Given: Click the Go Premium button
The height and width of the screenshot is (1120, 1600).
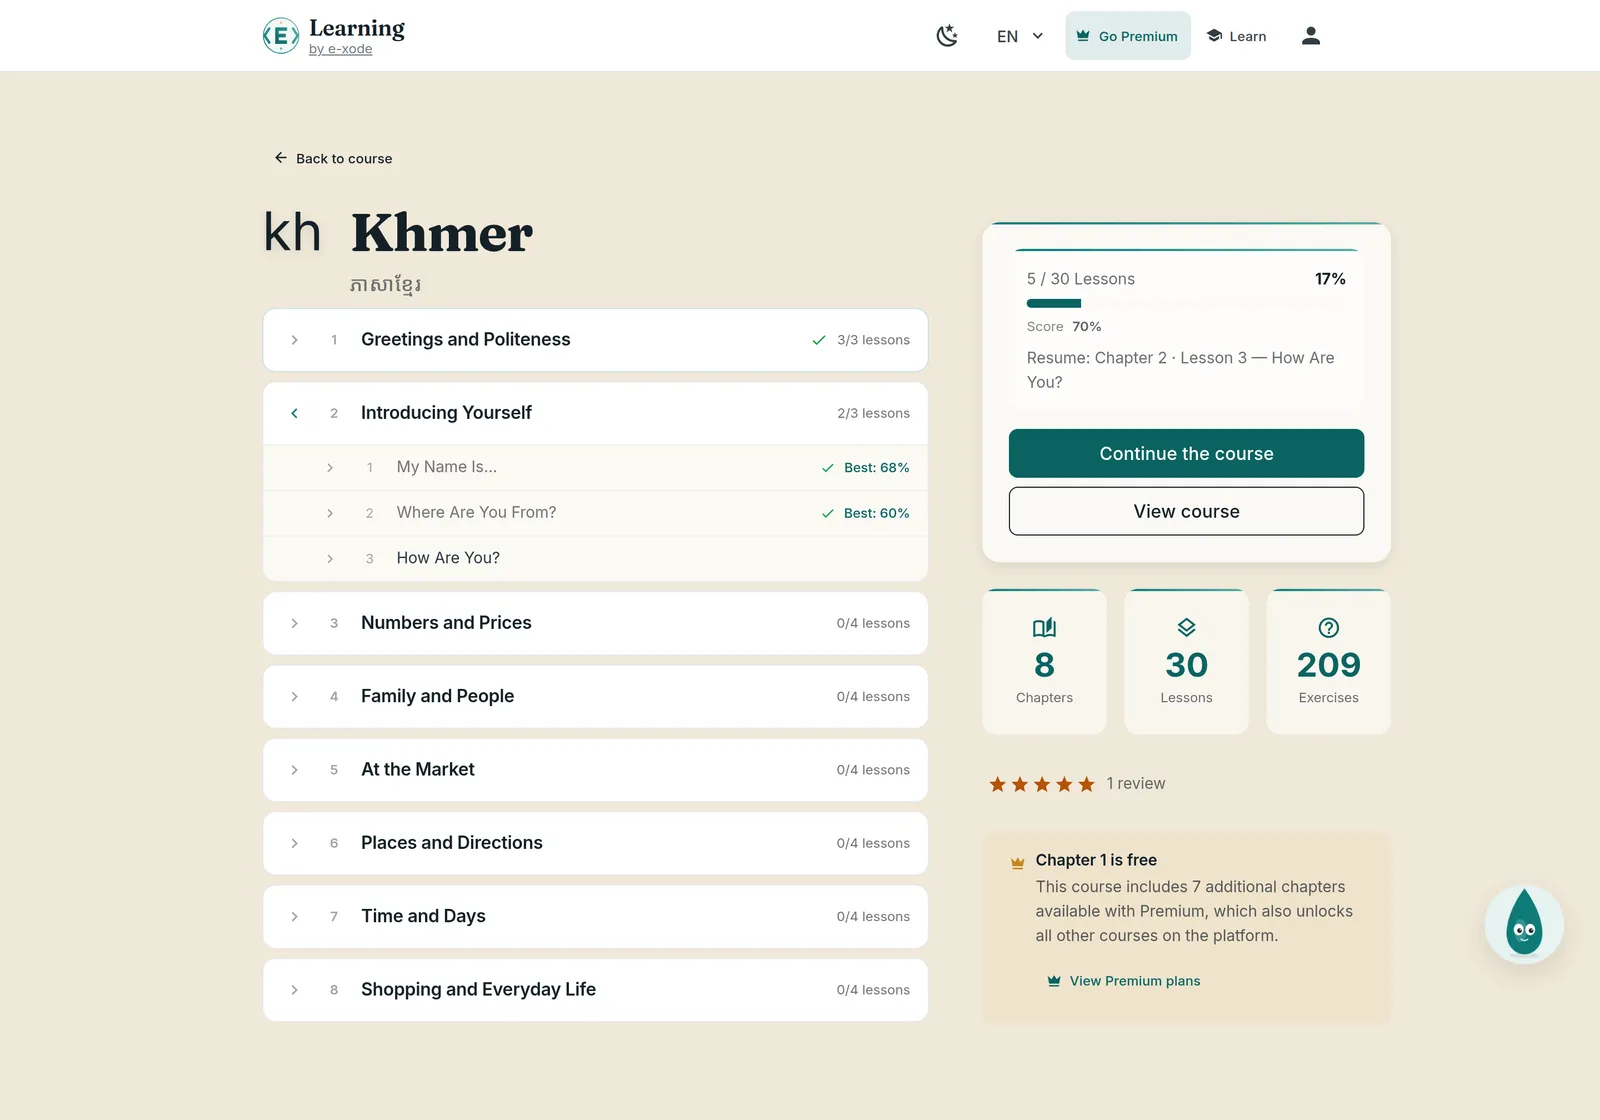Looking at the screenshot, I should click(1128, 36).
